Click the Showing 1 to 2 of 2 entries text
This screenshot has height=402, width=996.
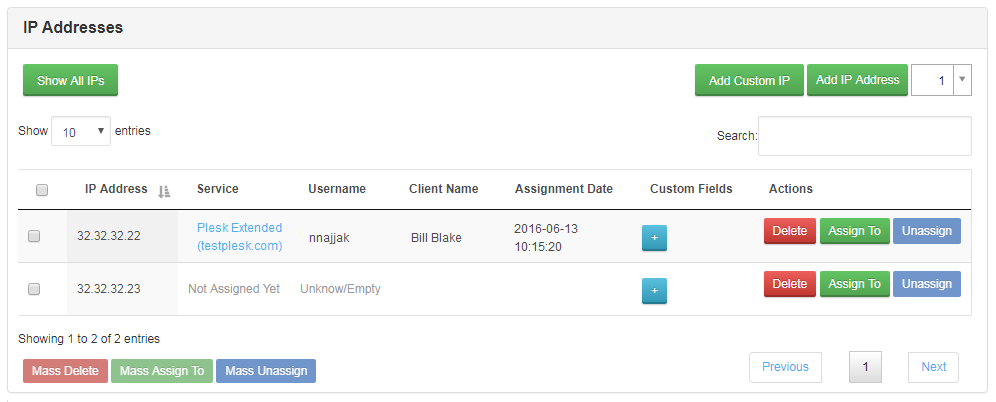[89, 338]
